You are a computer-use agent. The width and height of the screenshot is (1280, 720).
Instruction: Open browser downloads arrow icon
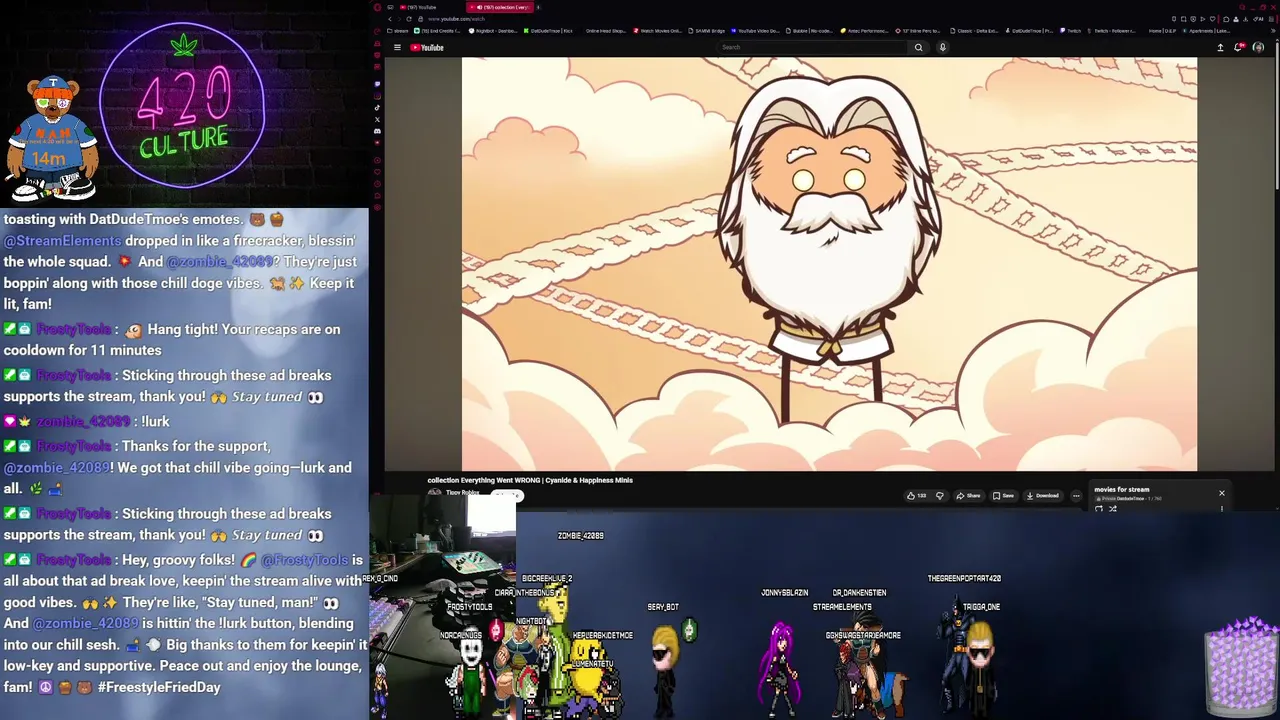click(1246, 19)
